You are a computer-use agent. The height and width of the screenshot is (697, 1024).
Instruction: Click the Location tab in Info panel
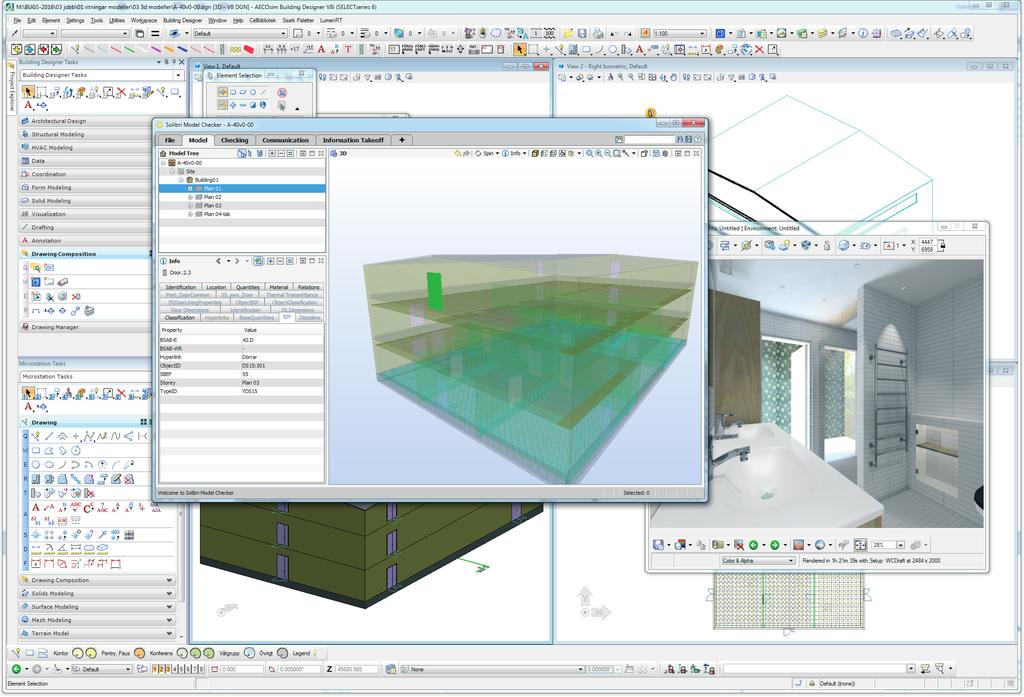tap(216, 287)
